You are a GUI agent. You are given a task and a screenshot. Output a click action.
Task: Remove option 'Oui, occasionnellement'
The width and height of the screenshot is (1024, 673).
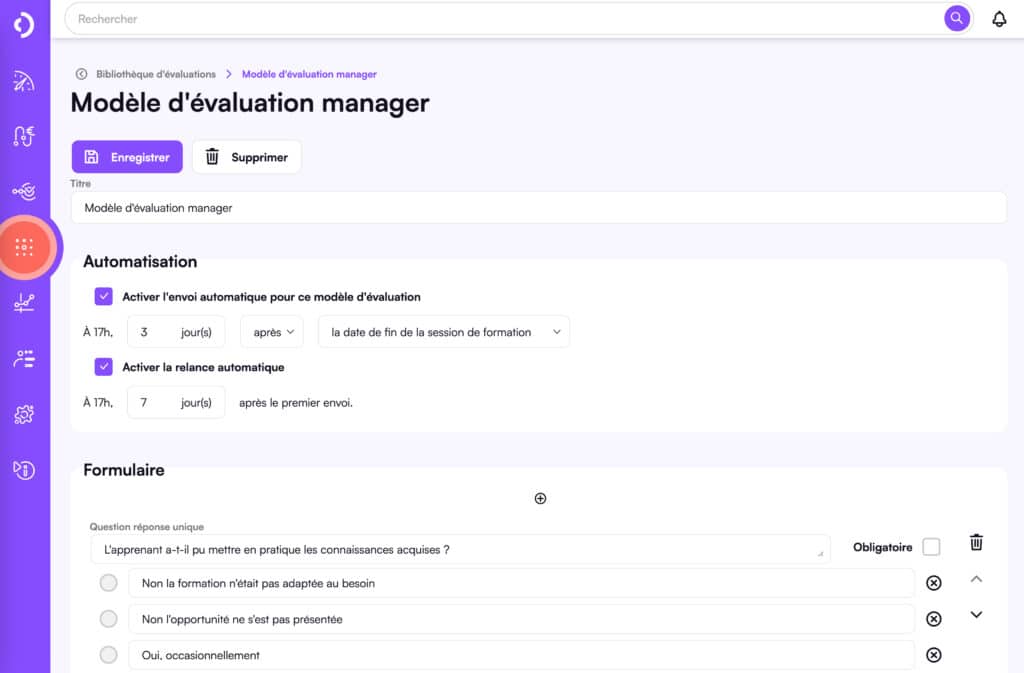[933, 655]
